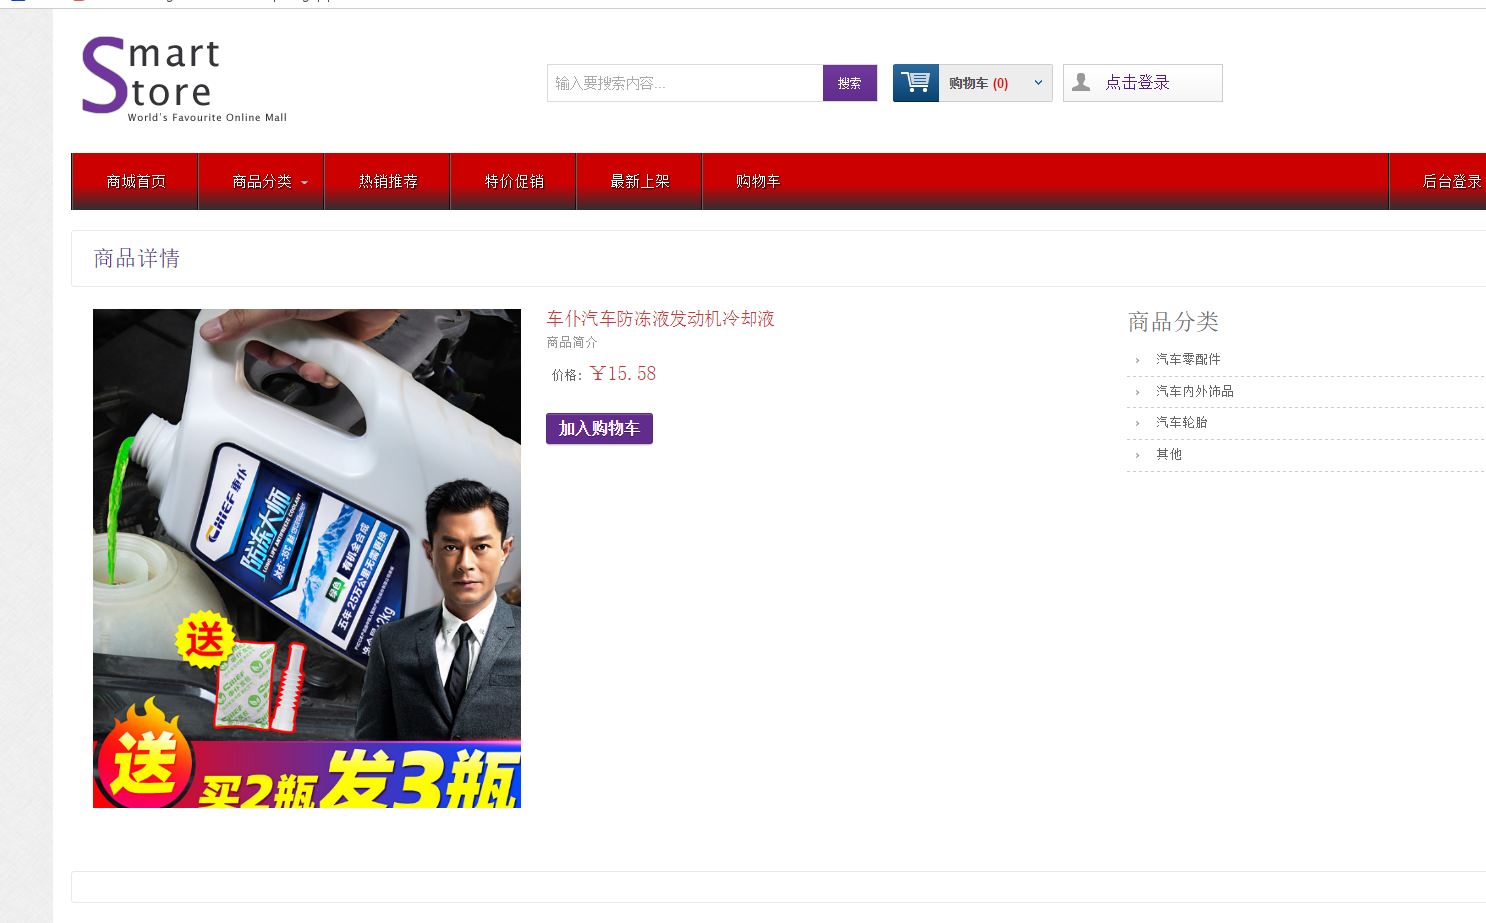Open 购物车 page from navigation bar
The width and height of the screenshot is (1486, 923).
(758, 181)
